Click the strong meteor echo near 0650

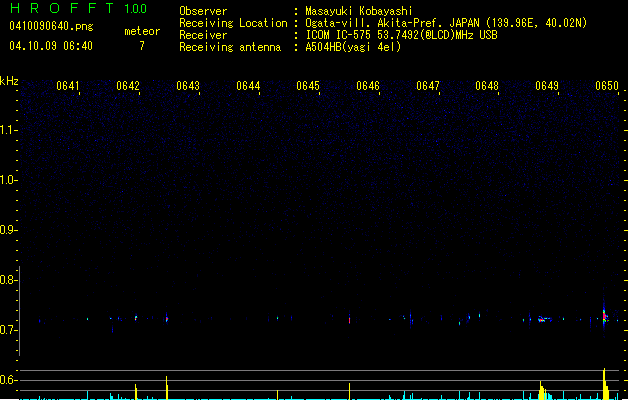click(605, 315)
